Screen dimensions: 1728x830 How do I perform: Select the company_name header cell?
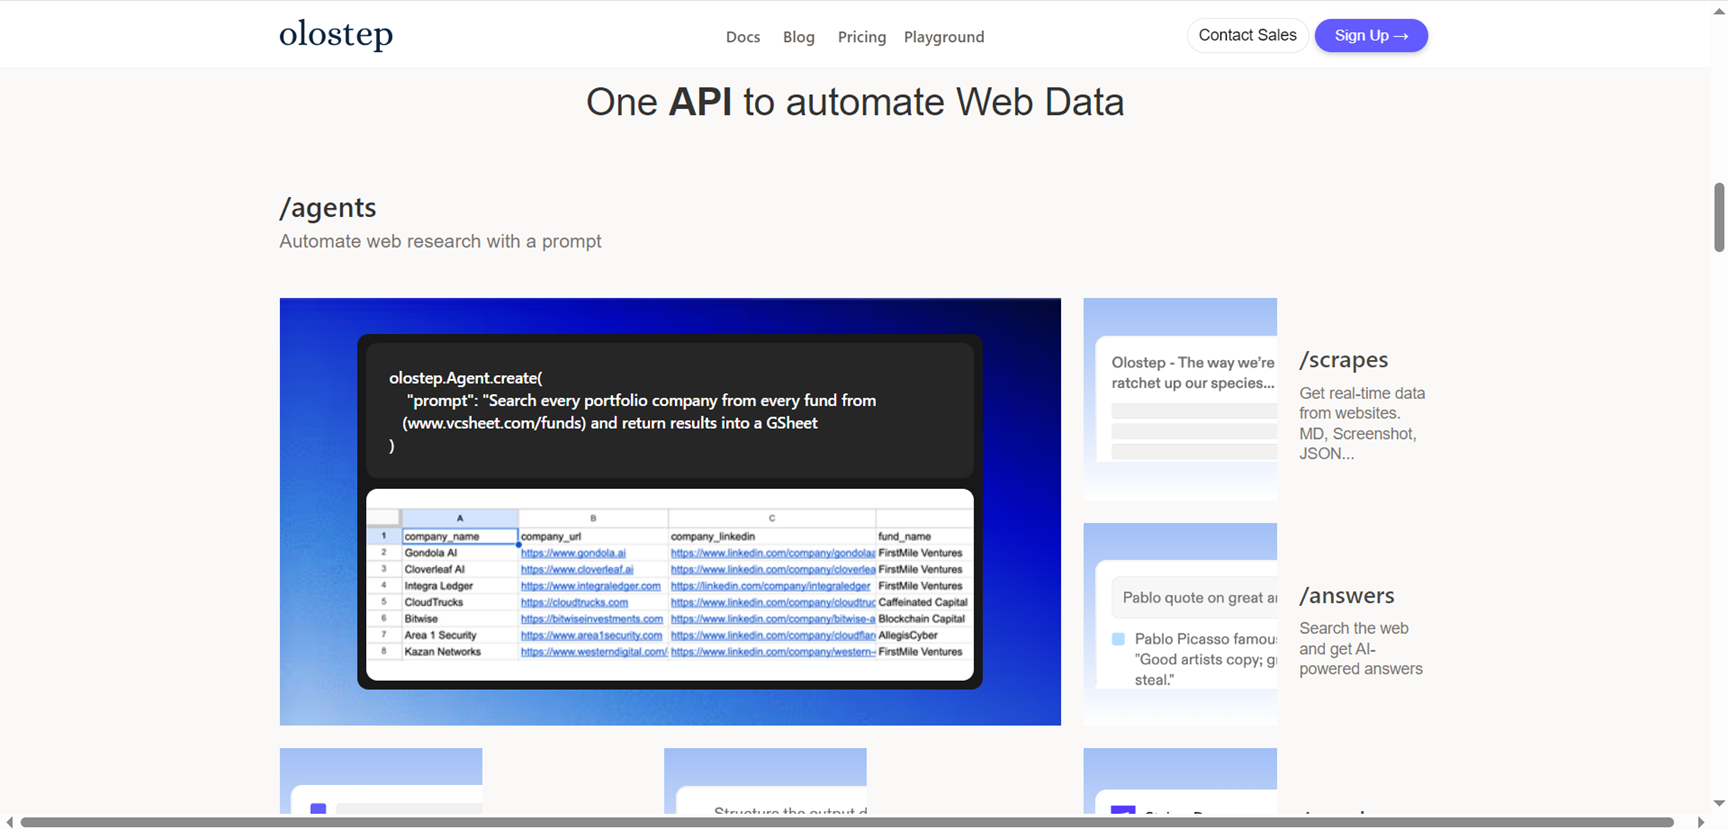460,536
